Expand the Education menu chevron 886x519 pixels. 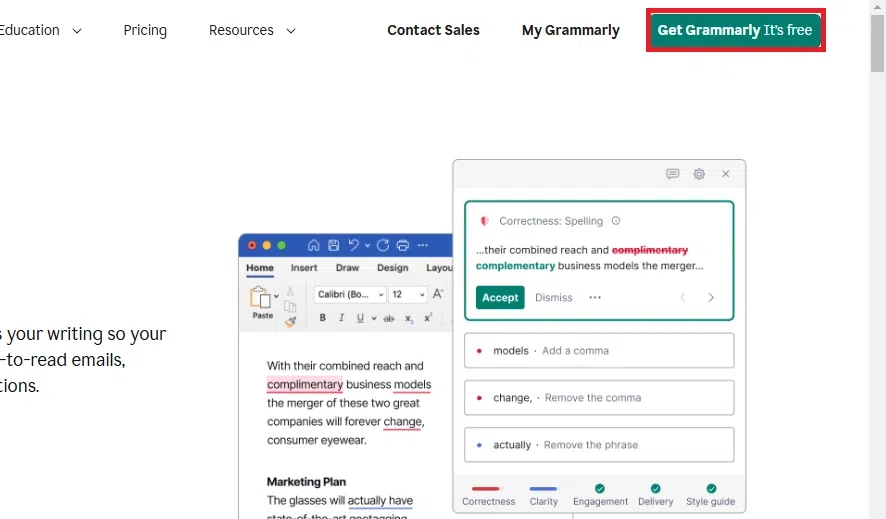(77, 31)
